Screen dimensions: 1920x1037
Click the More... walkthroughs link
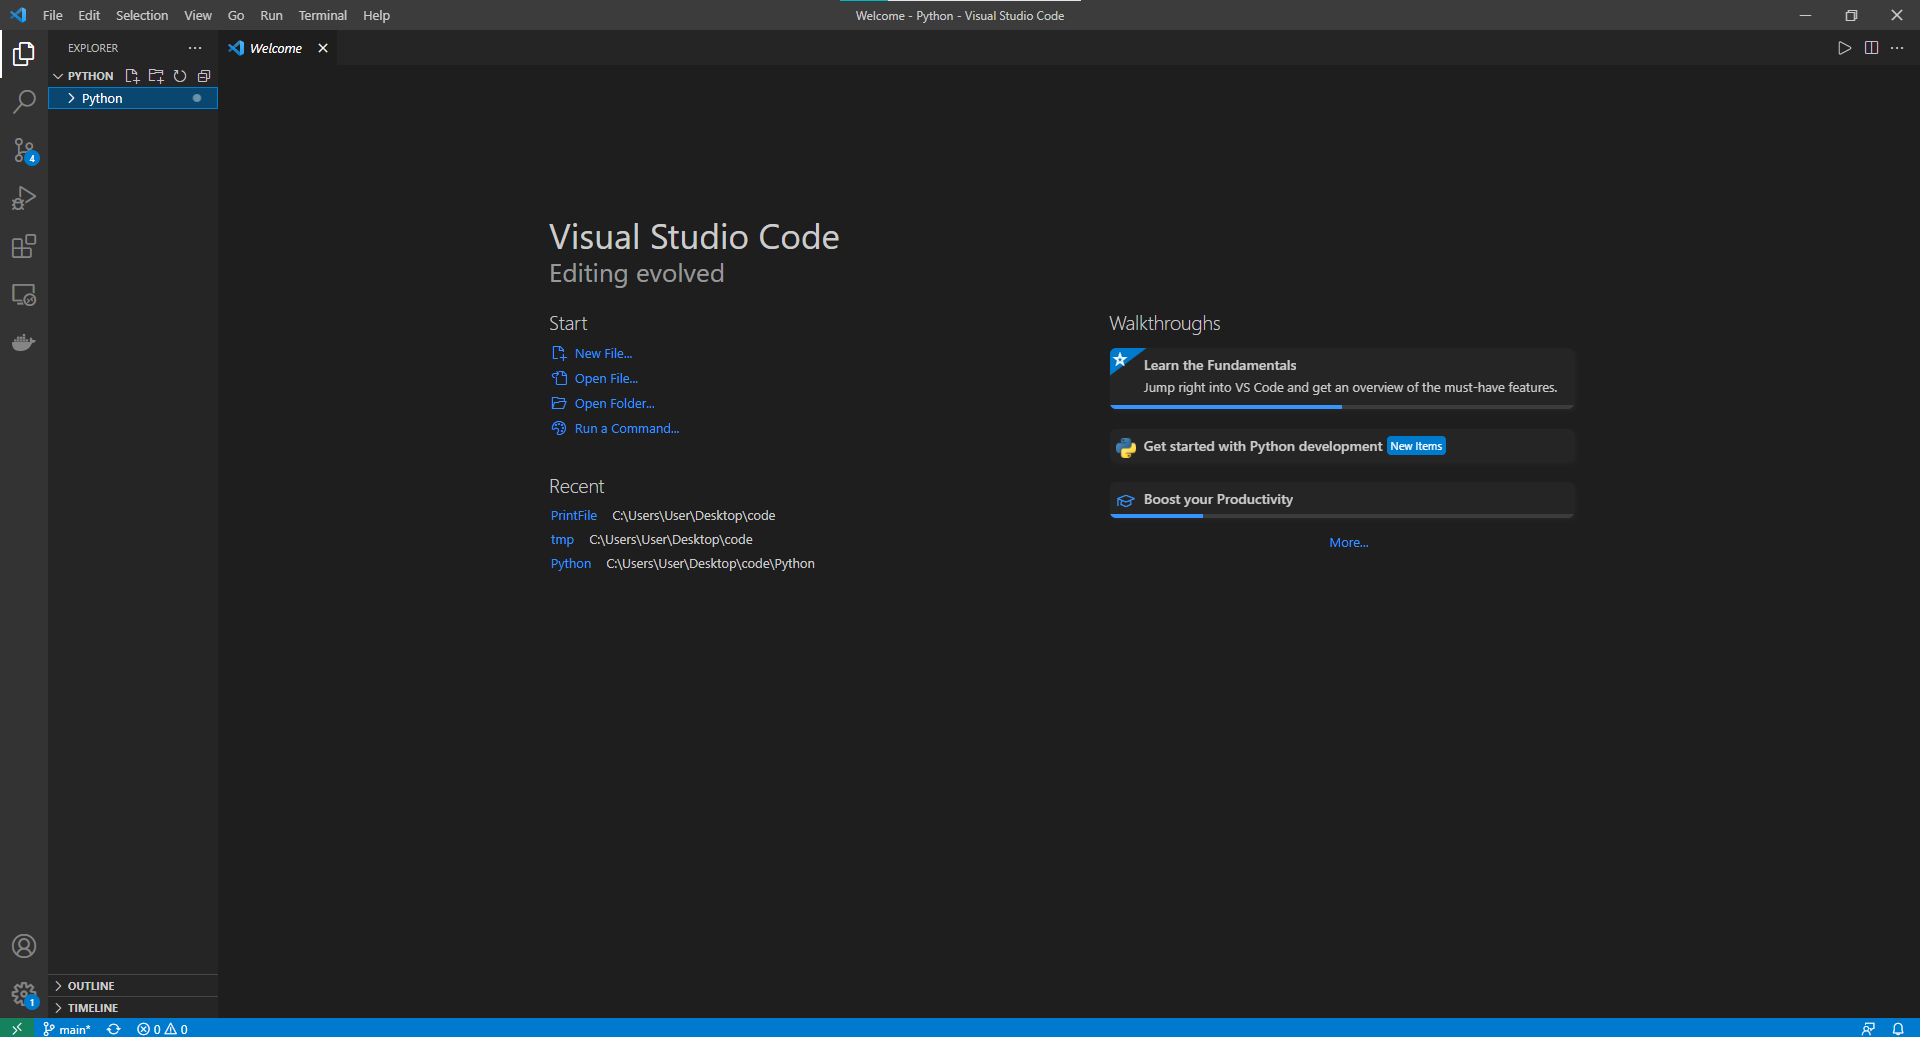click(1349, 542)
